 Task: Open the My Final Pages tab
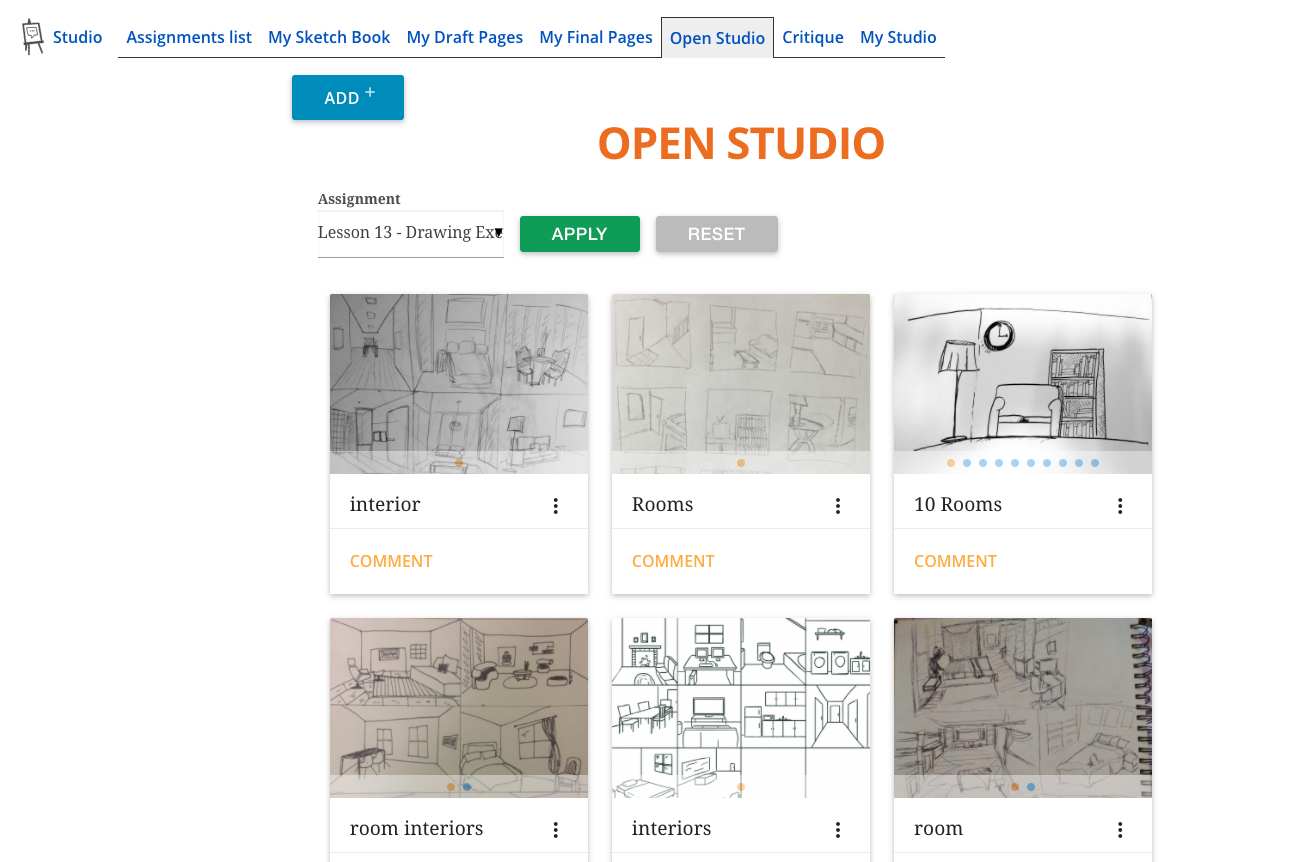pyautogui.click(x=596, y=37)
